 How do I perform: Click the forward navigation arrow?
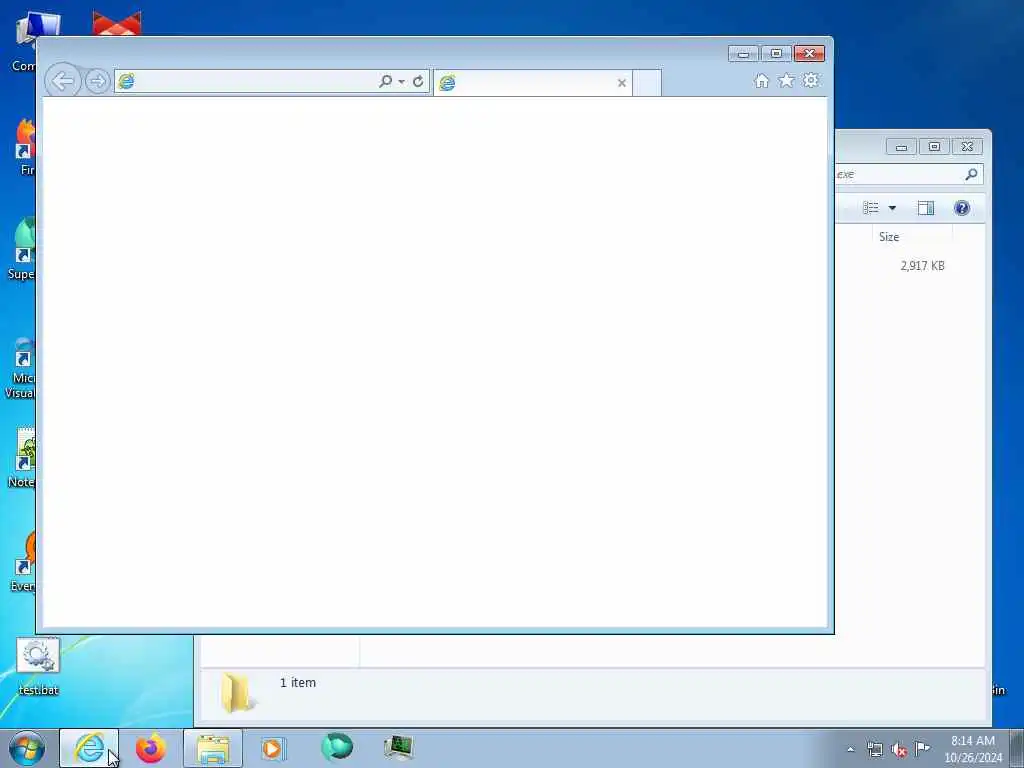point(98,82)
